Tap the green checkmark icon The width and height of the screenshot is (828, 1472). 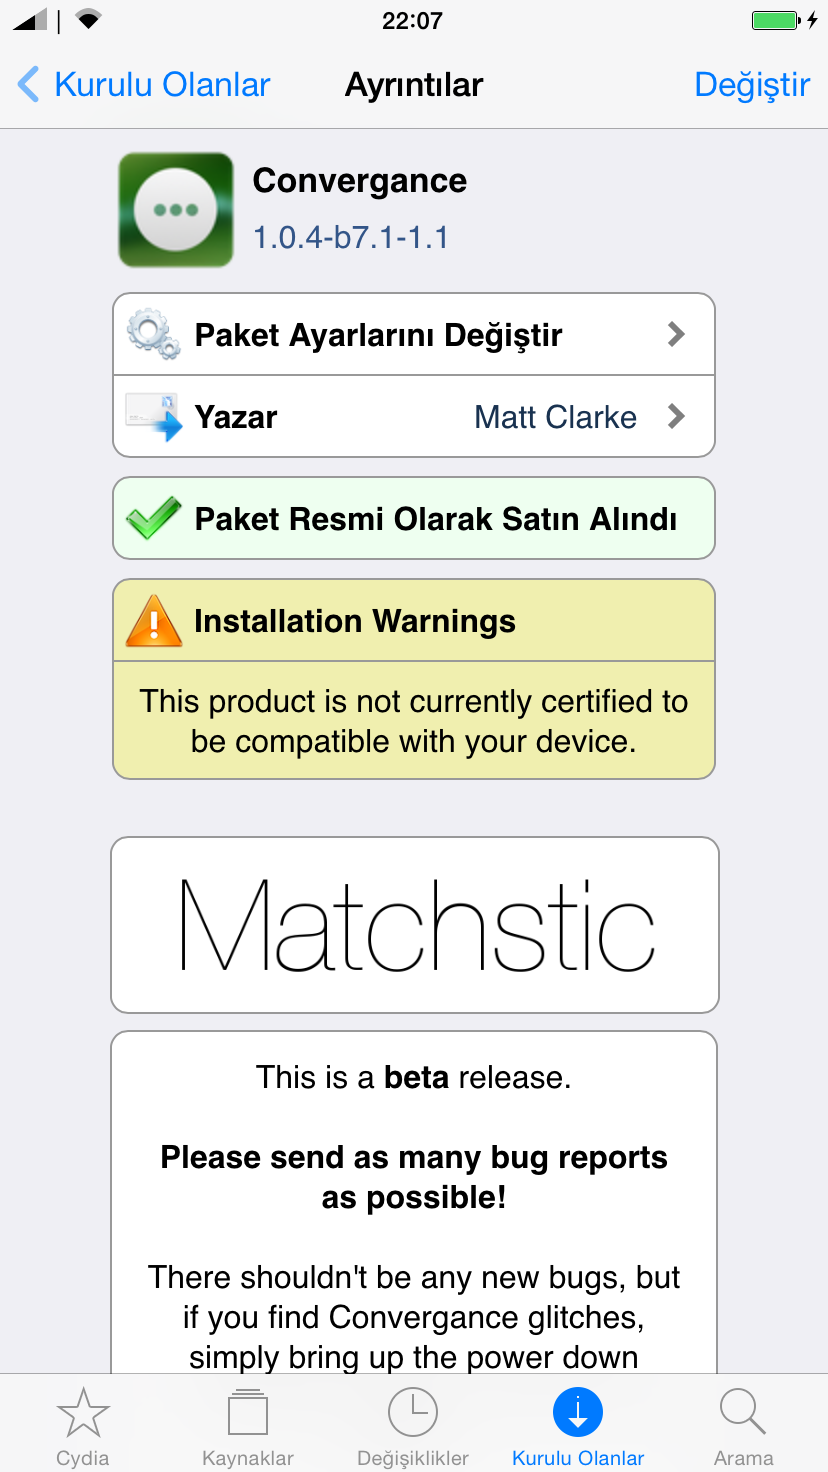(x=154, y=518)
